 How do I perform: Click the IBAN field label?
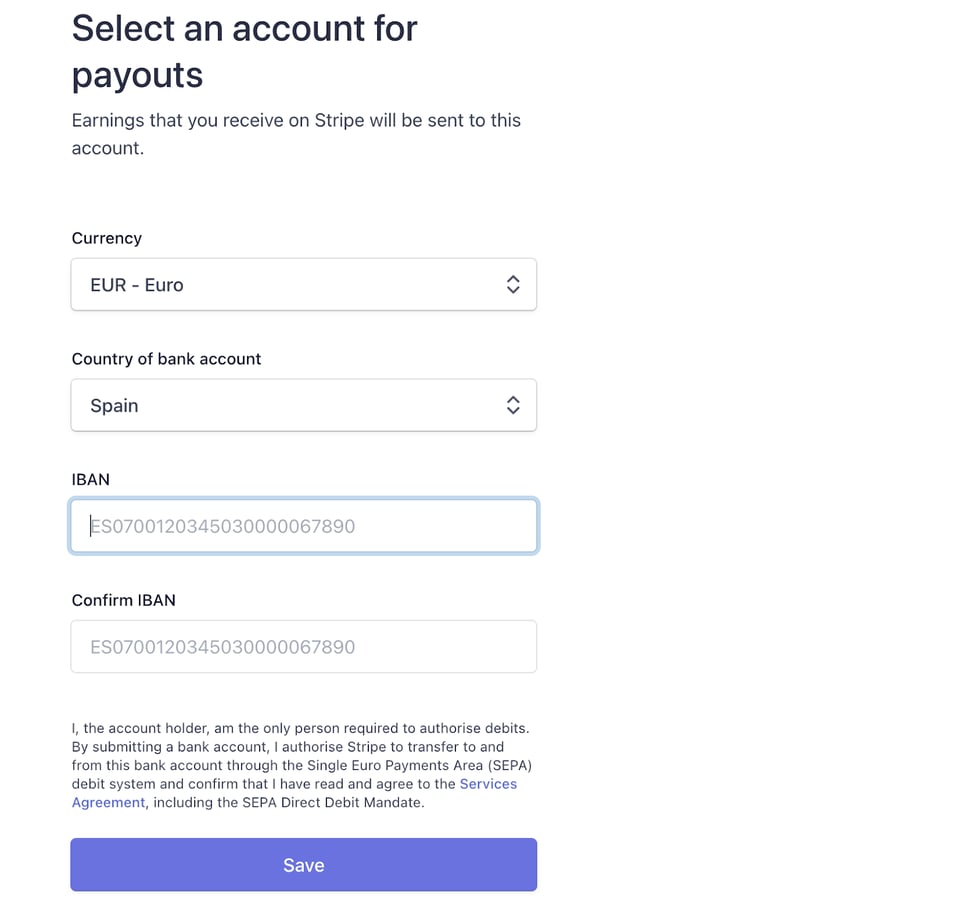[91, 480]
